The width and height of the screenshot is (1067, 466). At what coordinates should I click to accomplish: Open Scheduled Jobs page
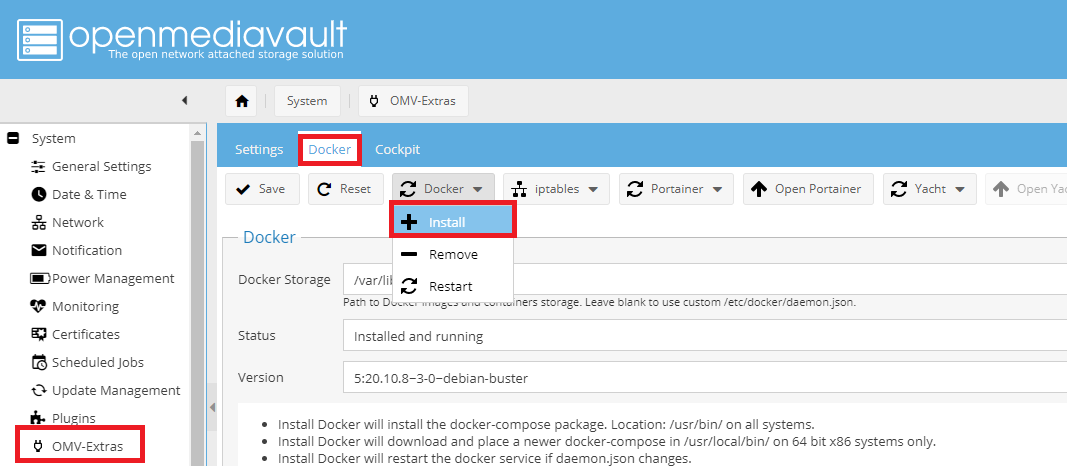[87, 362]
